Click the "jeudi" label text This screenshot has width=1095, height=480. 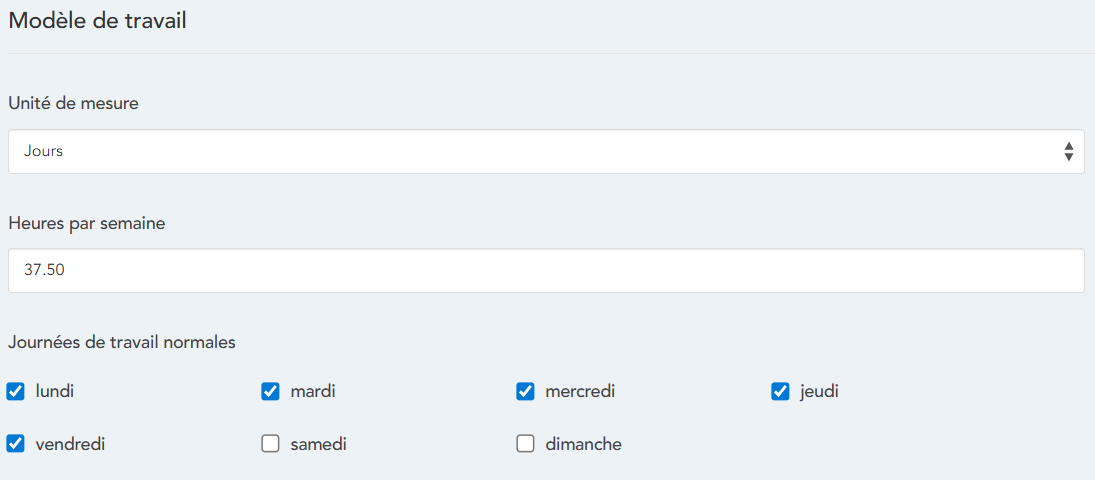coord(819,392)
